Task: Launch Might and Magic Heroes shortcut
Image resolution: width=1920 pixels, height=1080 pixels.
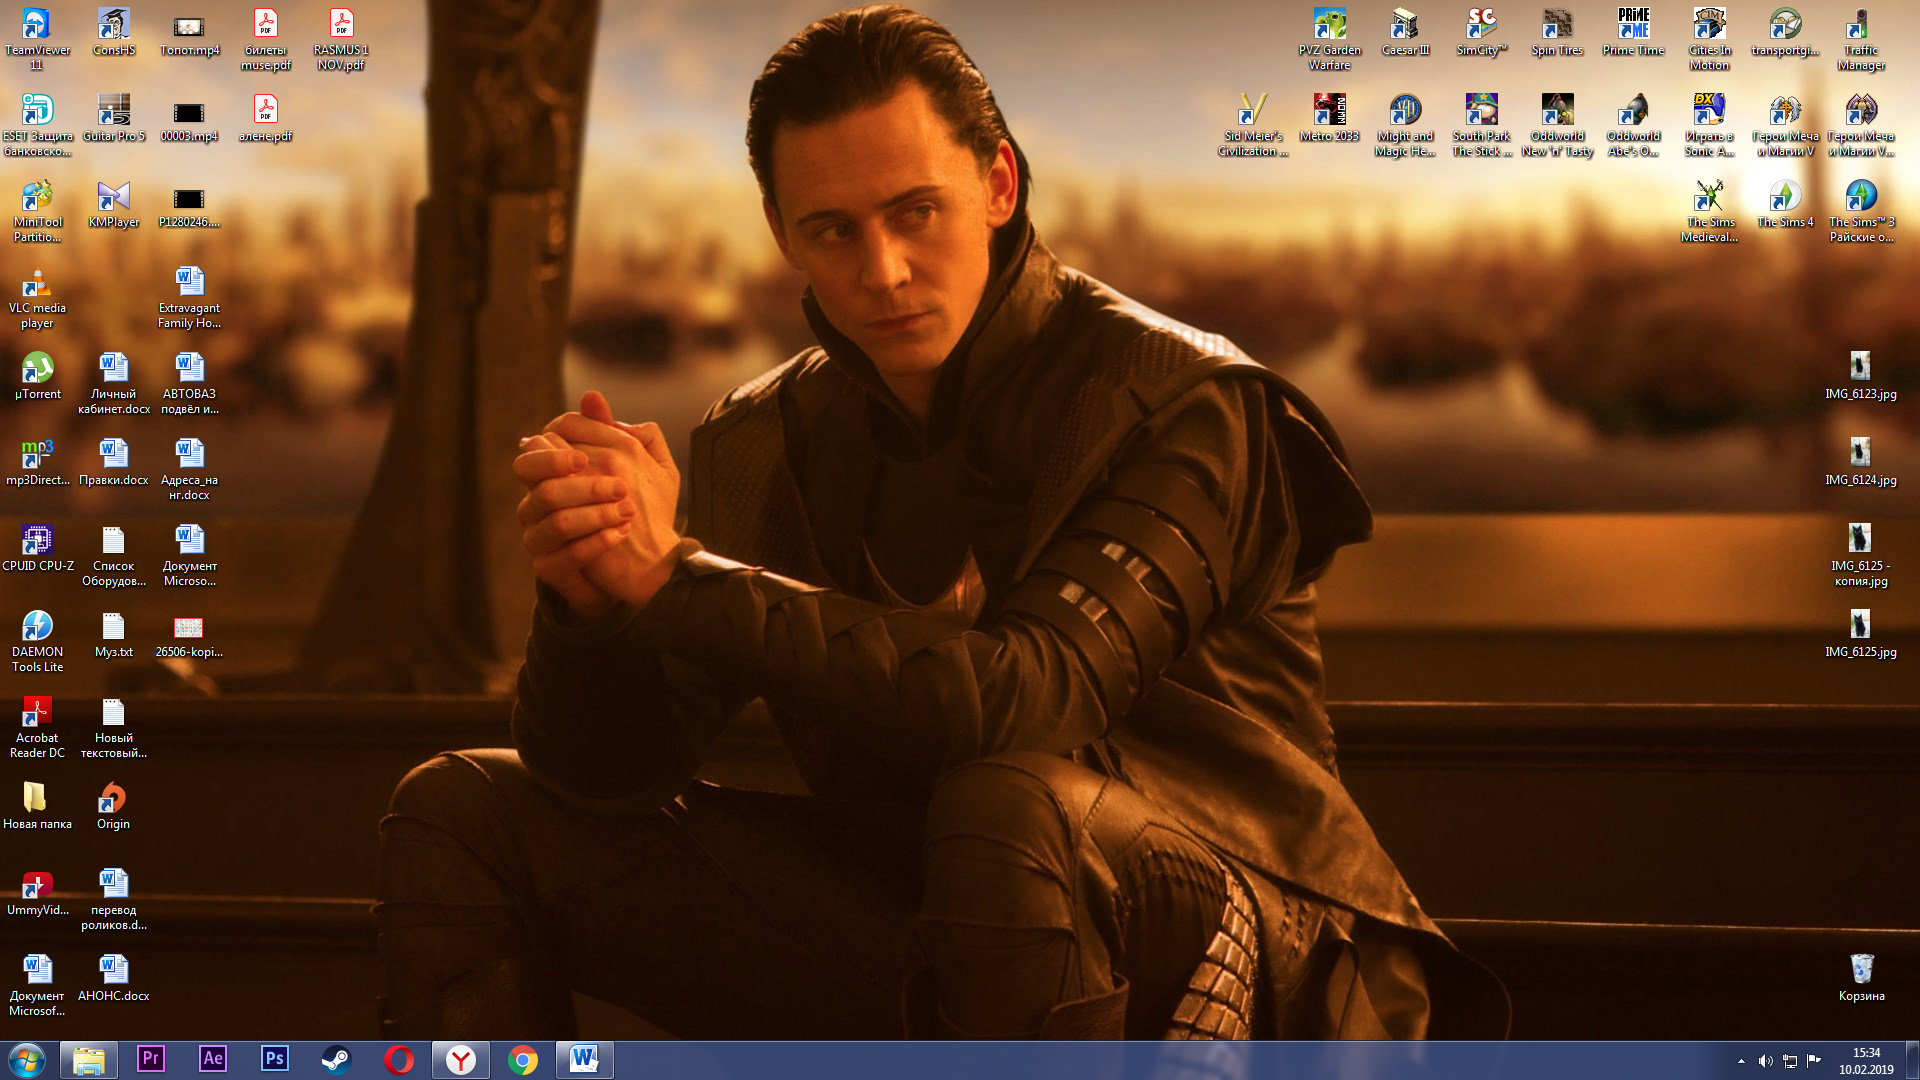Action: (1405, 125)
